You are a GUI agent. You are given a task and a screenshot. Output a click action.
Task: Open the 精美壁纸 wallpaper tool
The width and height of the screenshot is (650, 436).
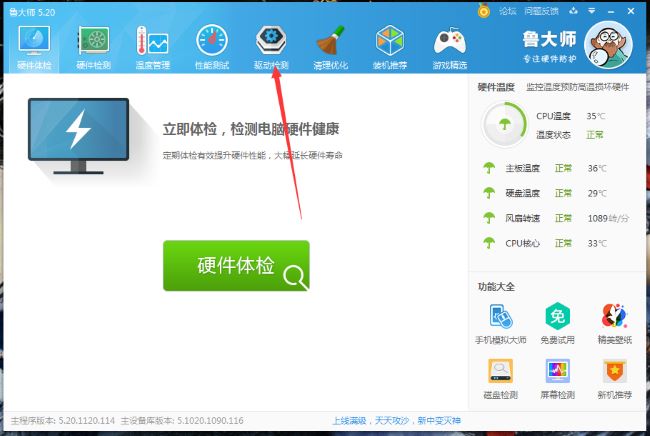pyautogui.click(x=614, y=324)
